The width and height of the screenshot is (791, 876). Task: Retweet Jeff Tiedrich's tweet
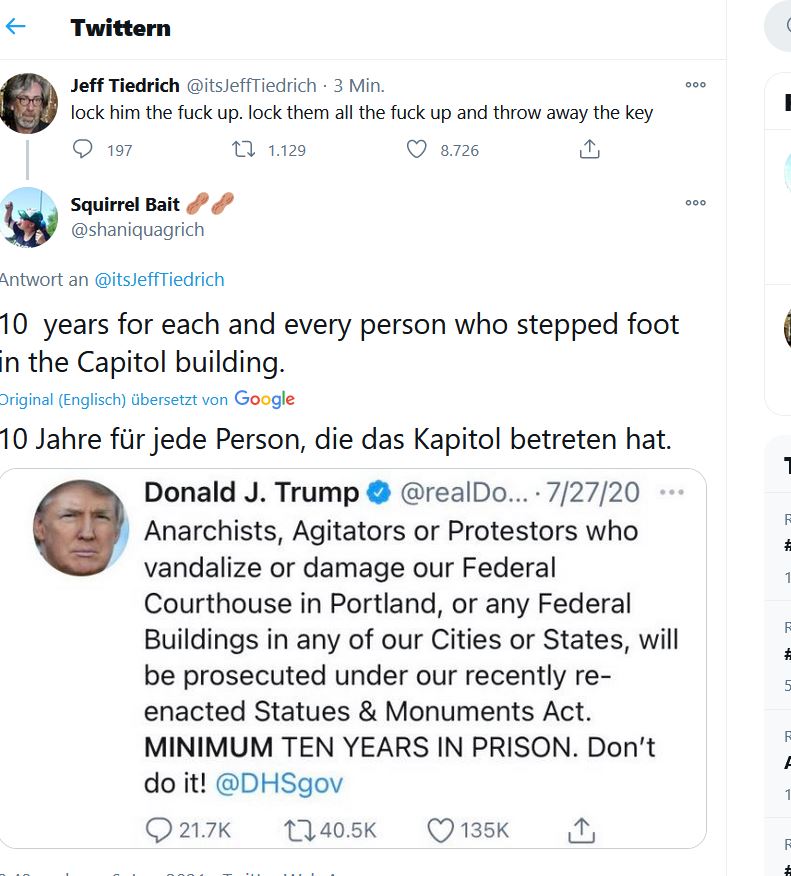coord(242,150)
